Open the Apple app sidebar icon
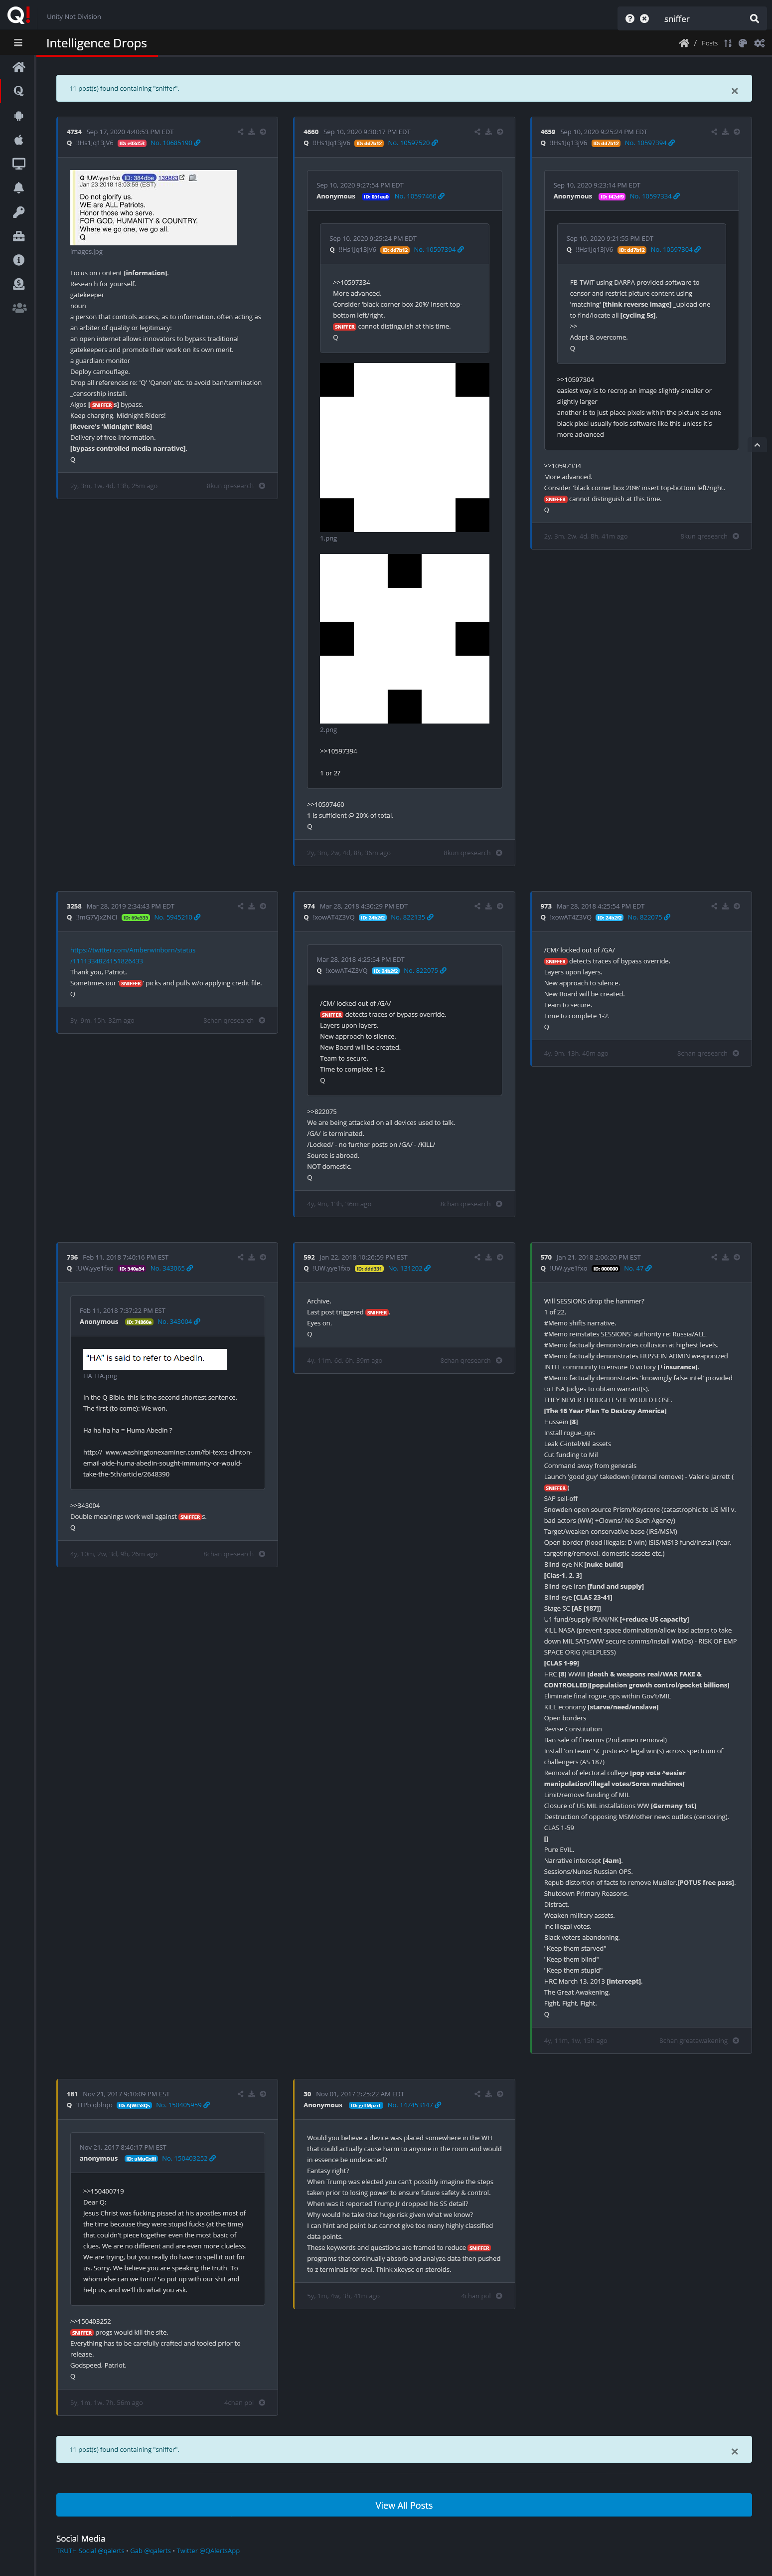The width and height of the screenshot is (772, 2576). coord(18,139)
